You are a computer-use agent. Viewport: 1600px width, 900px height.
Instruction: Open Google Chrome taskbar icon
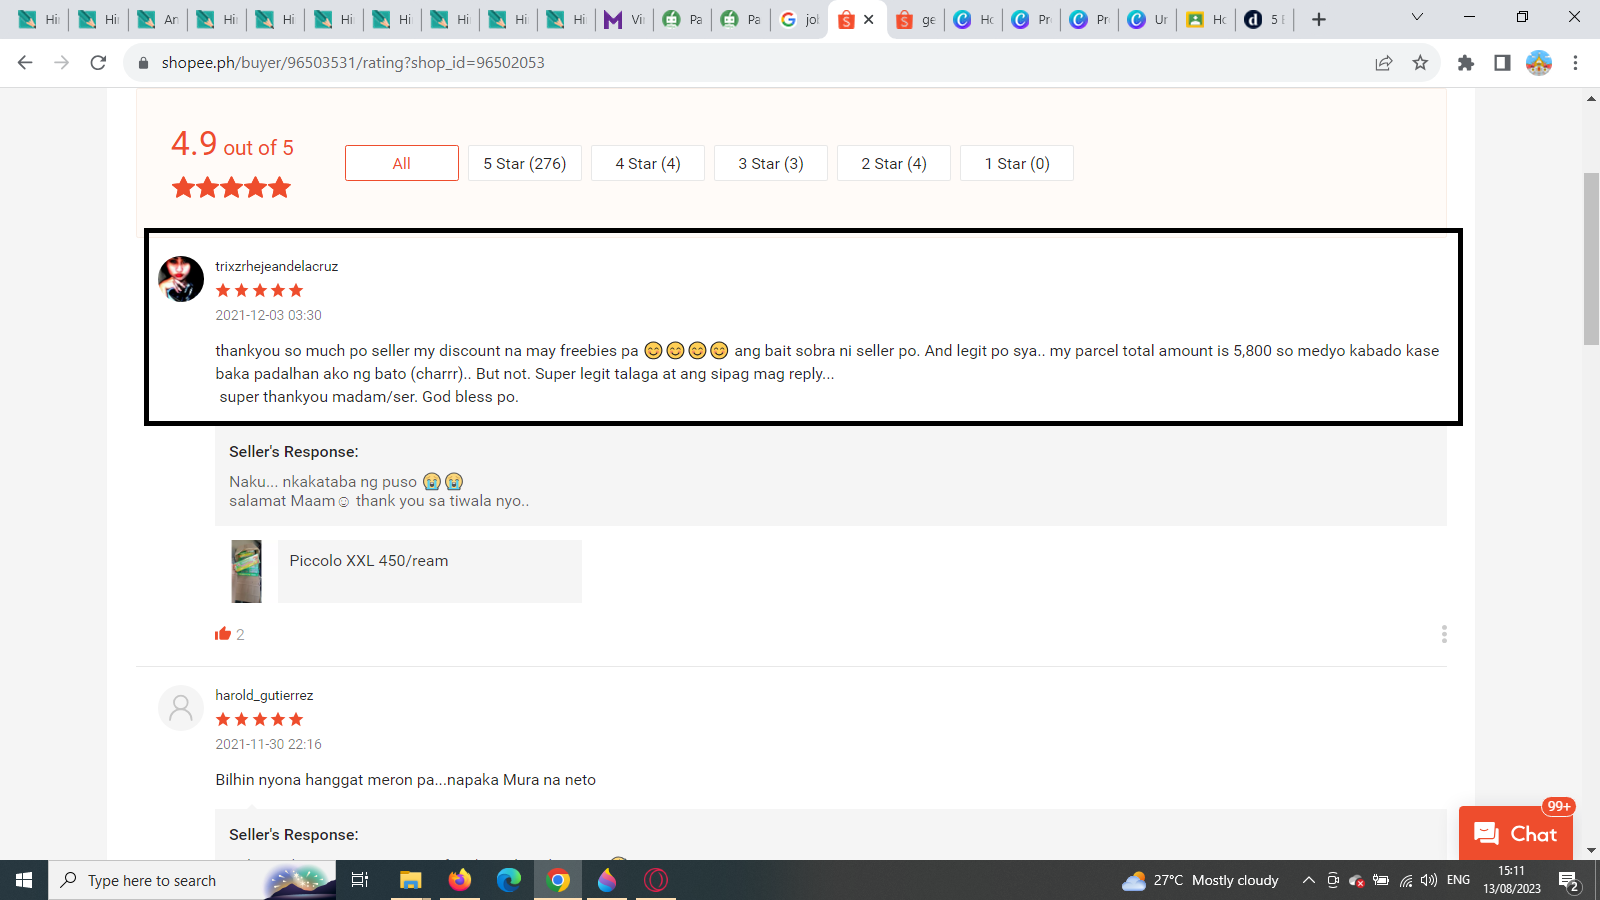[x=558, y=880]
